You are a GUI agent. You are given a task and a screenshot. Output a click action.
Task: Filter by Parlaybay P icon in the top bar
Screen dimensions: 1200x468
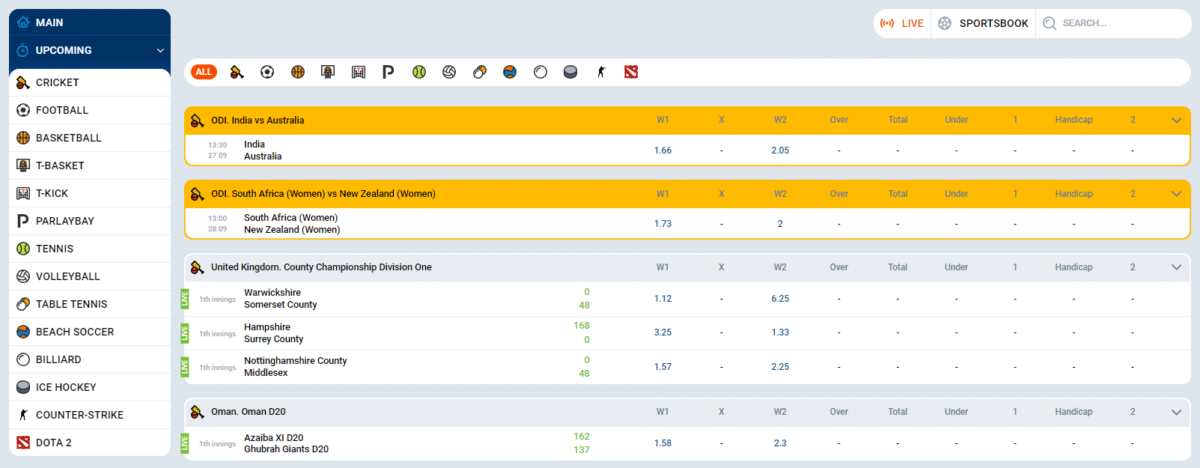pos(388,72)
